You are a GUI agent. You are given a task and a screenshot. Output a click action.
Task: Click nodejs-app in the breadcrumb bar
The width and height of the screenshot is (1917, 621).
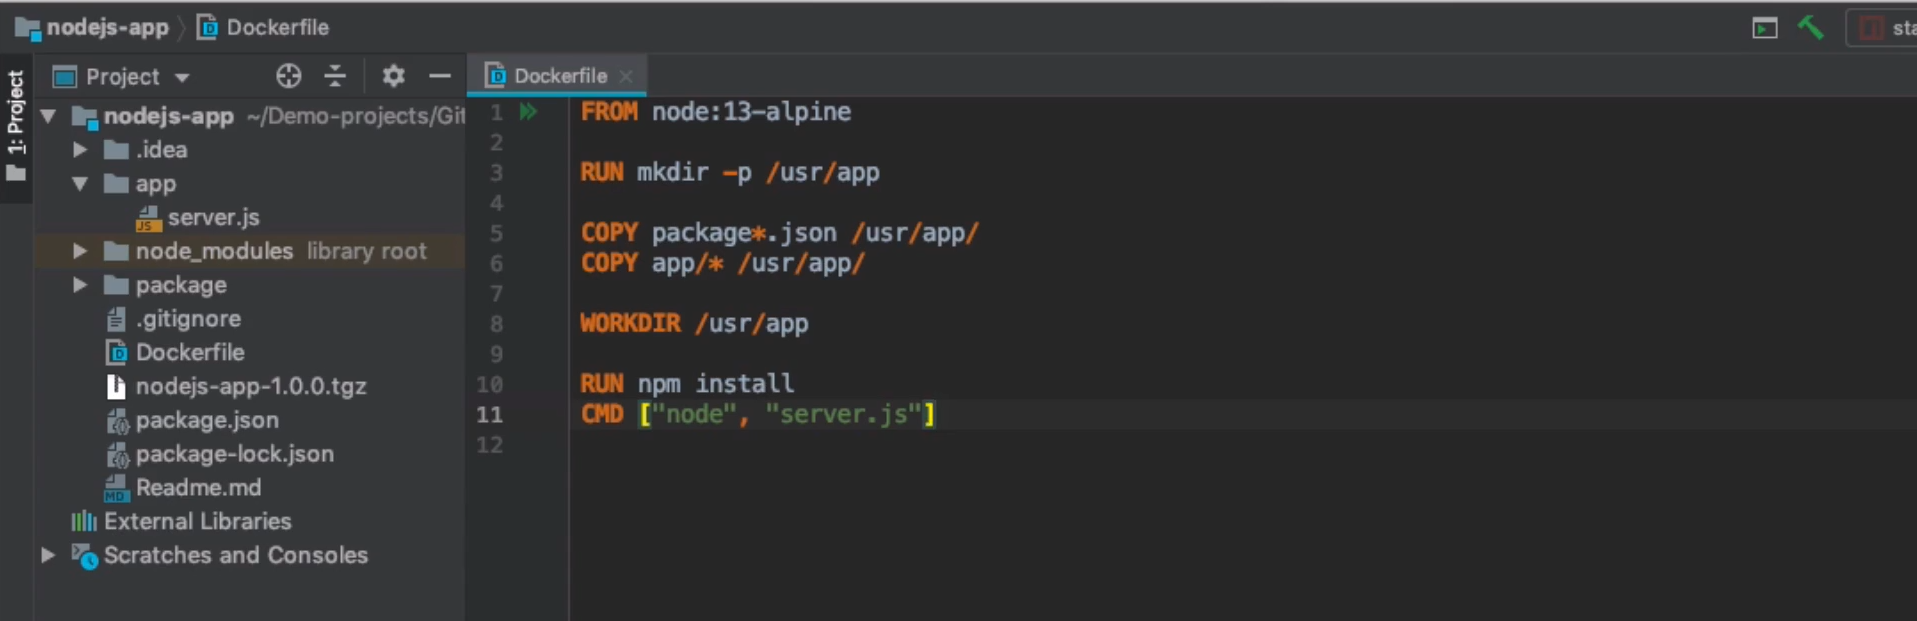pyautogui.click(x=107, y=27)
